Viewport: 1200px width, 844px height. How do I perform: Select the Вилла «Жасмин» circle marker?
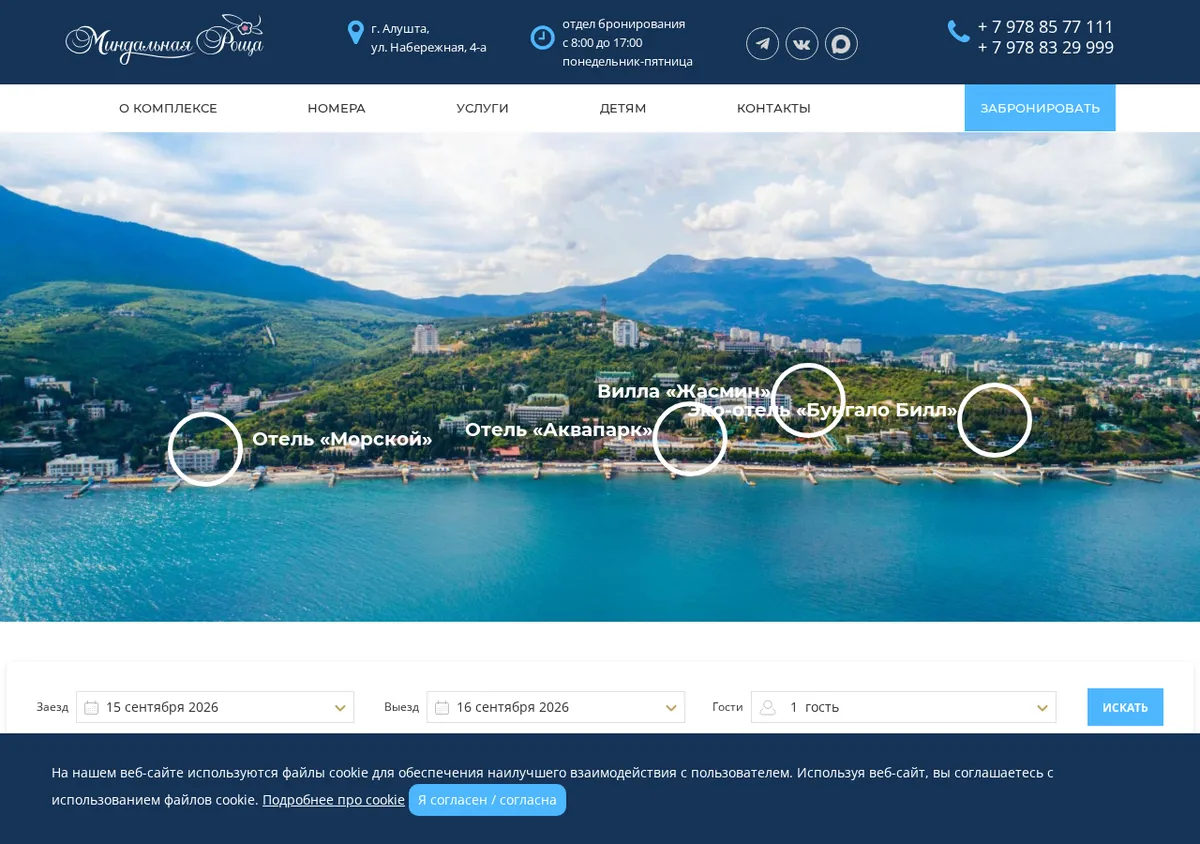[808, 400]
